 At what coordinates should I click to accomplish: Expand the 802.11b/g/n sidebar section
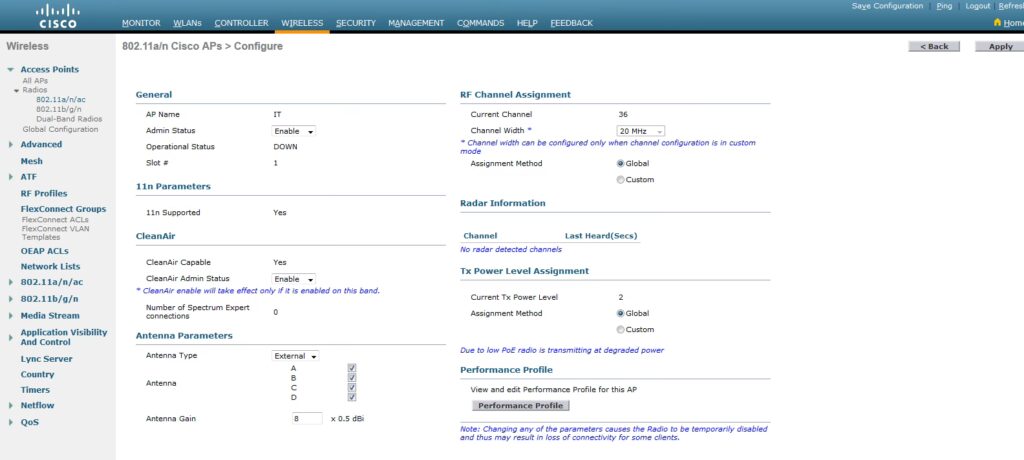pos(11,298)
